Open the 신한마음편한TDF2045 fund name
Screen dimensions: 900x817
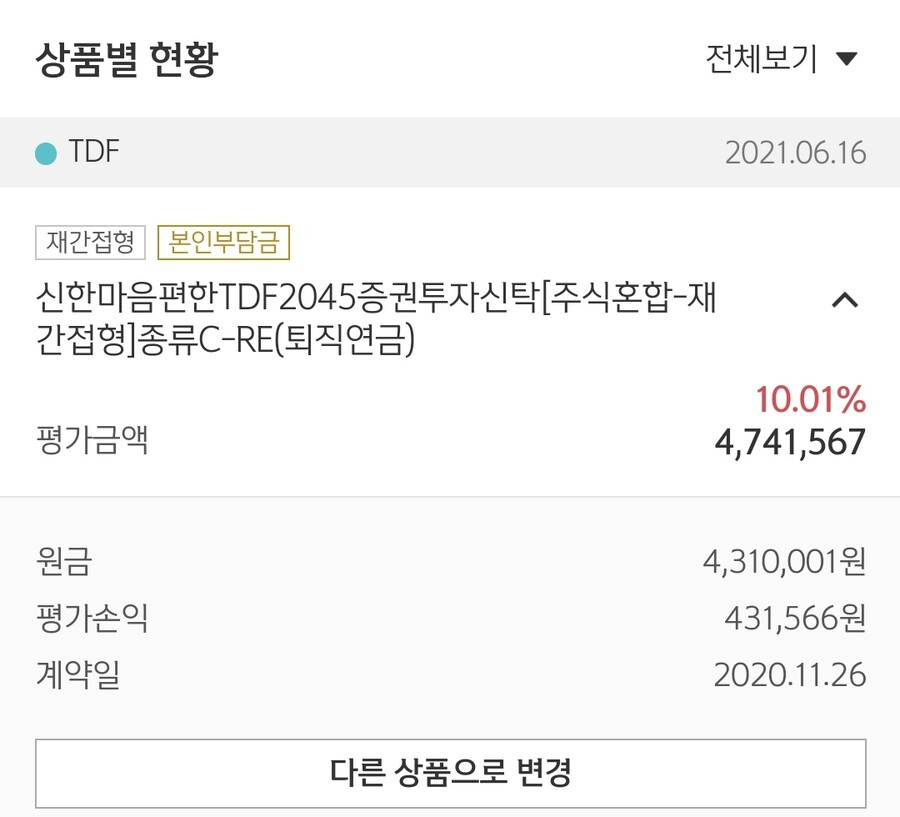point(376,319)
